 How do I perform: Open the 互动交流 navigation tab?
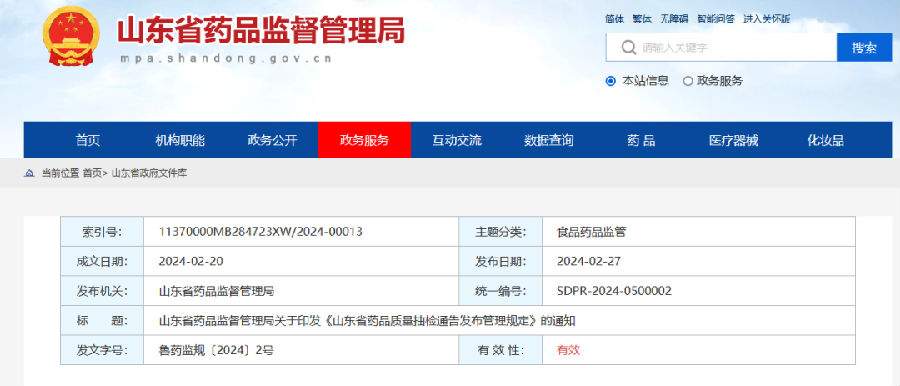pyautogui.click(x=457, y=140)
